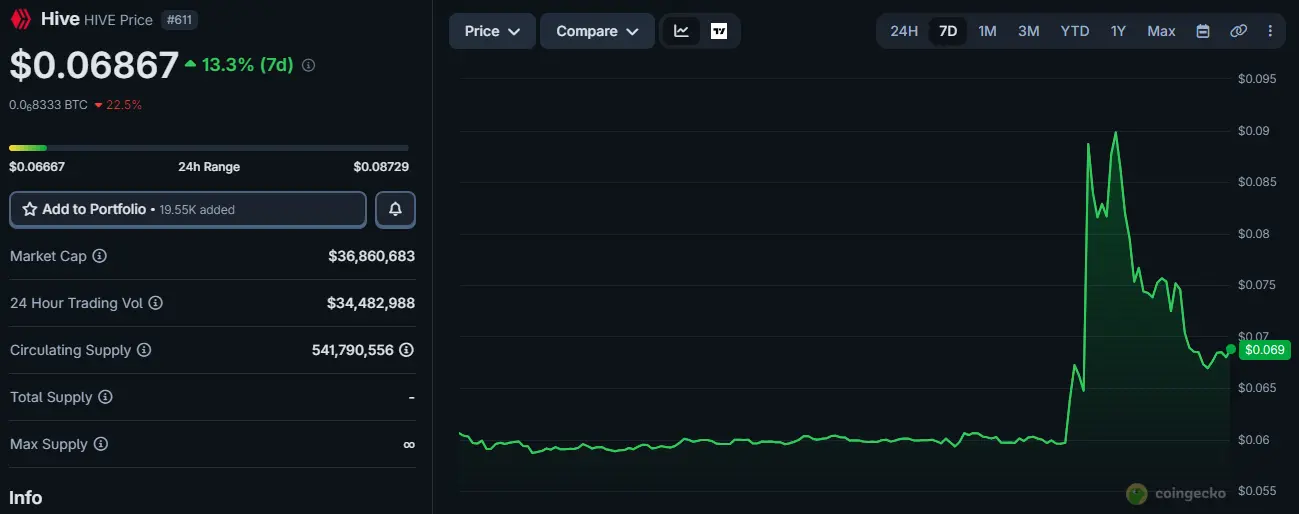Click the Hive HIVE Price title
The height and width of the screenshot is (514, 1299).
(96, 19)
